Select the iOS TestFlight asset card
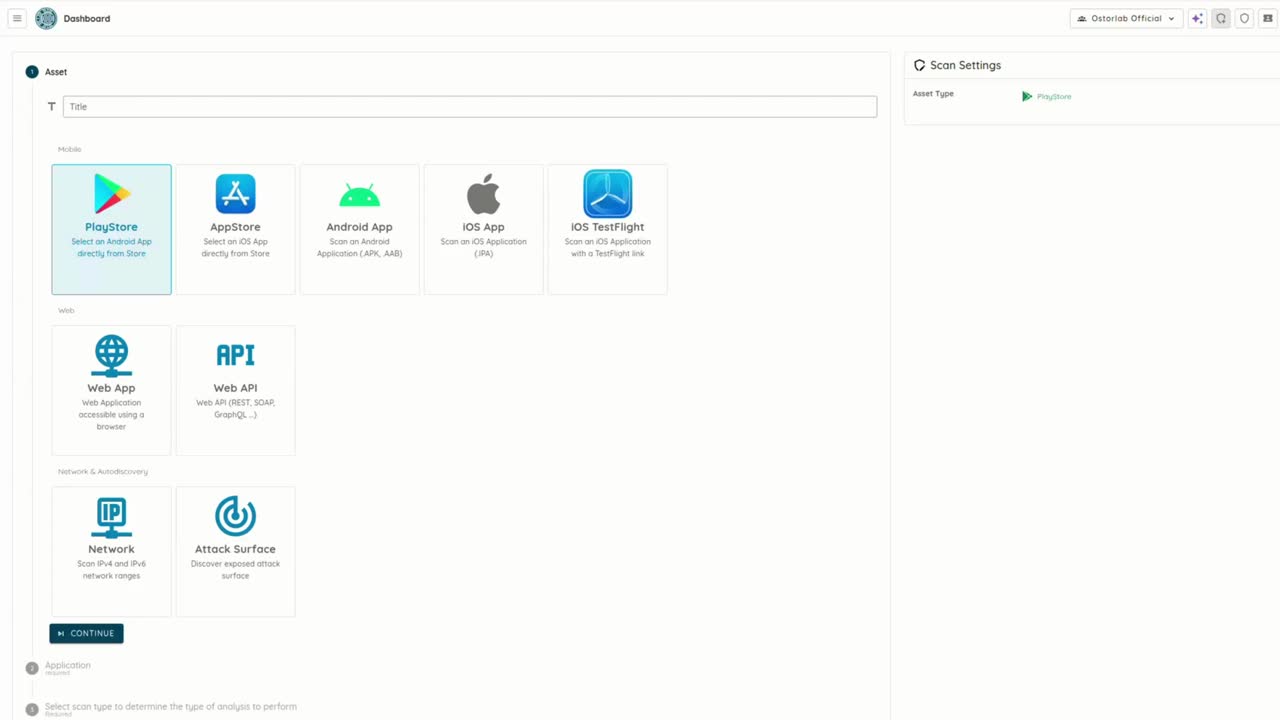The width and height of the screenshot is (1280, 720). pyautogui.click(x=607, y=229)
